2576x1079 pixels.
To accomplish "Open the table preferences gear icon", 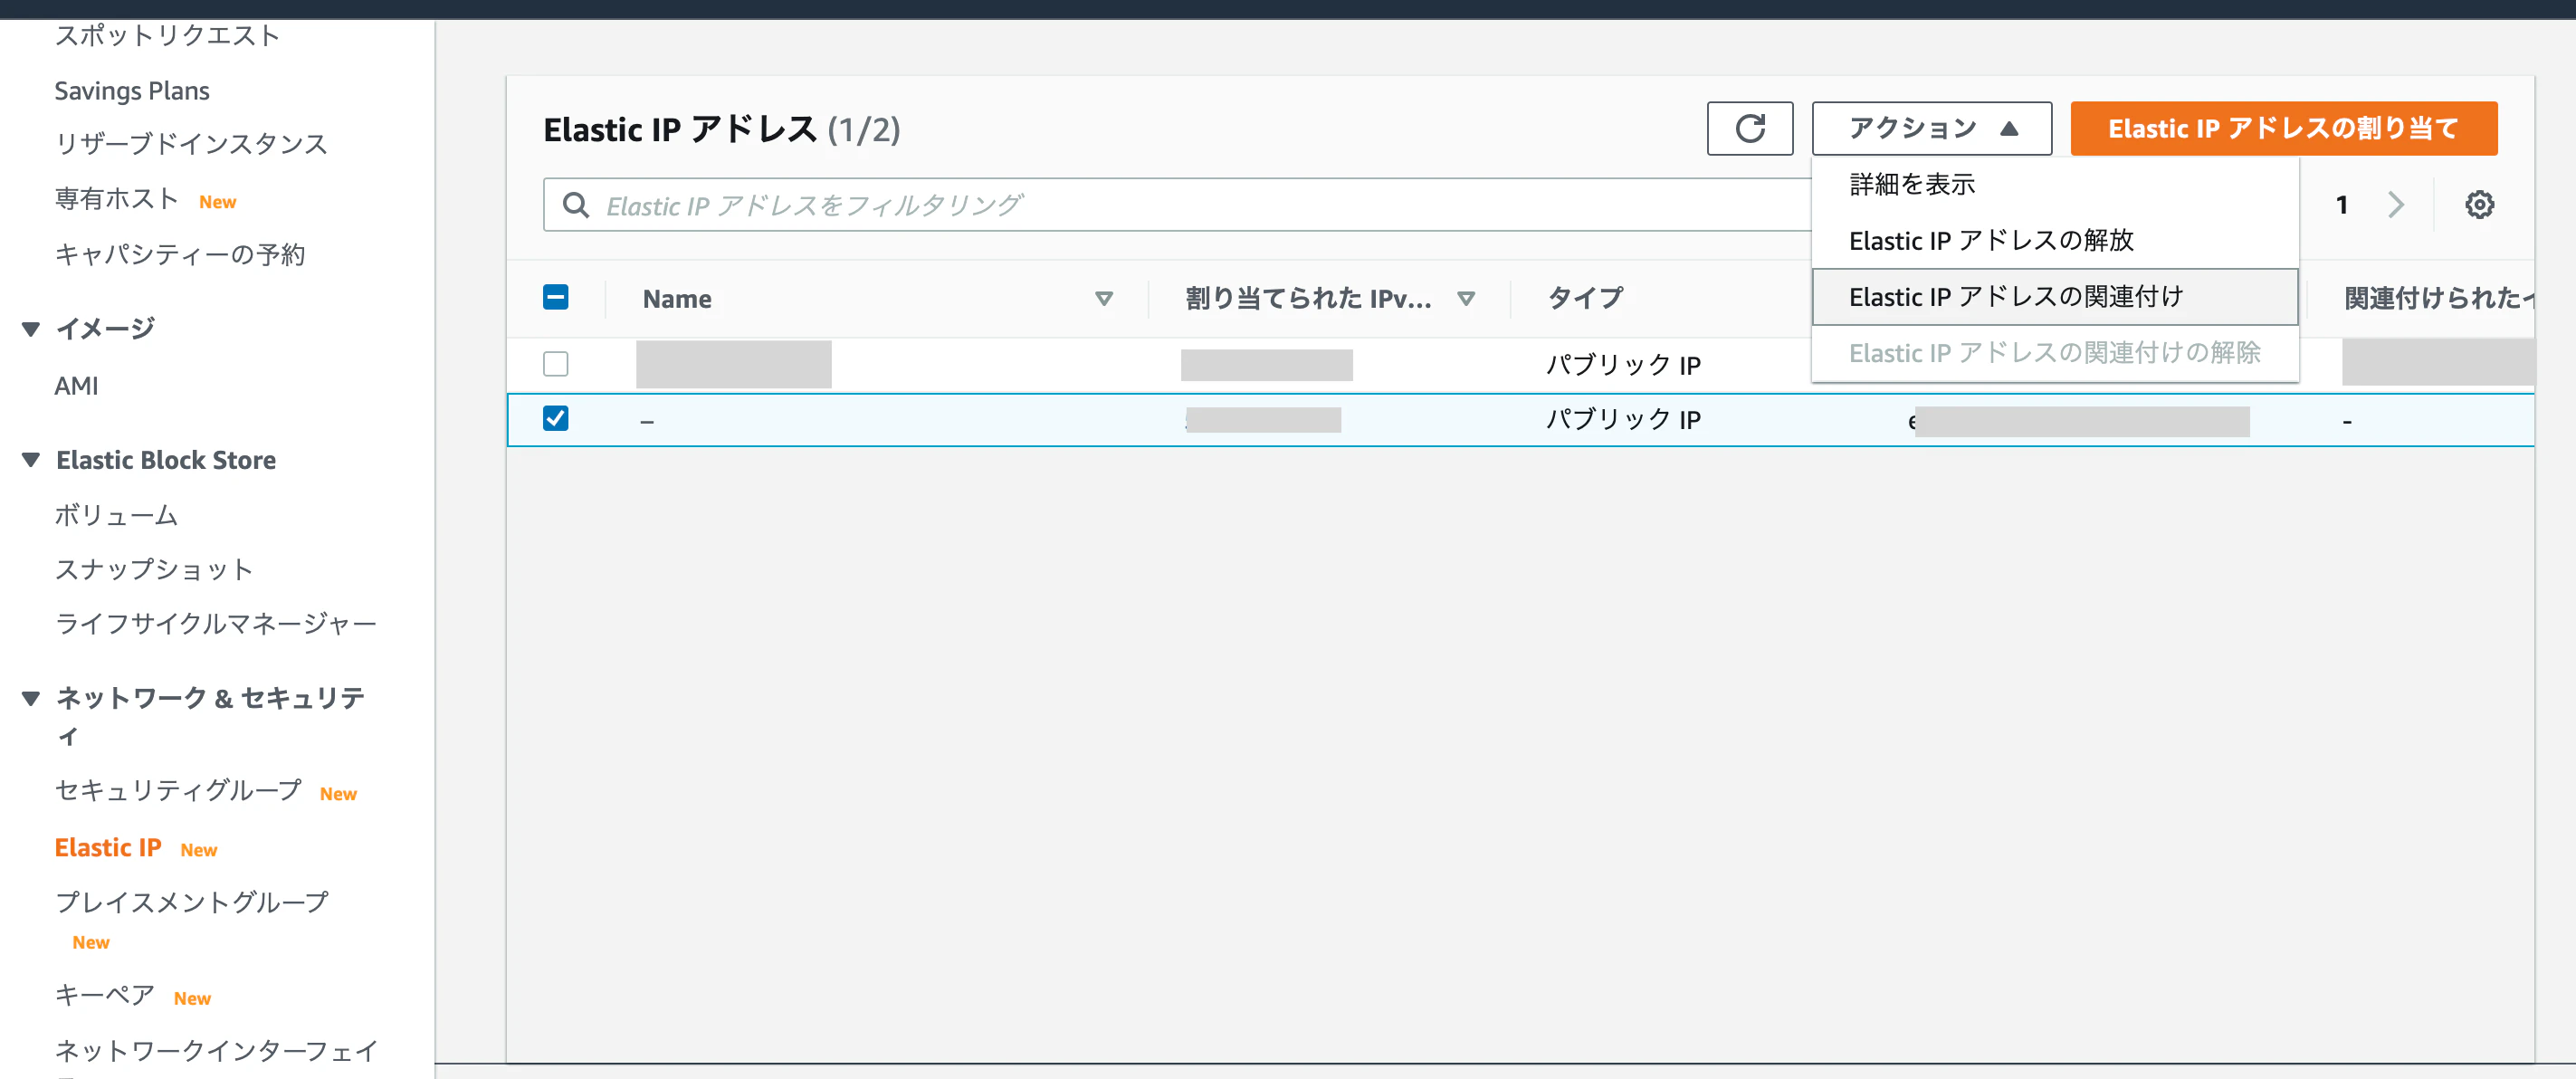I will (2479, 204).
